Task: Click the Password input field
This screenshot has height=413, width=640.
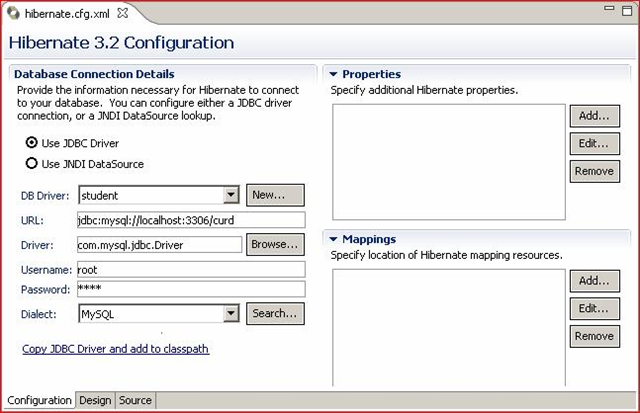Action: pyautogui.click(x=190, y=289)
